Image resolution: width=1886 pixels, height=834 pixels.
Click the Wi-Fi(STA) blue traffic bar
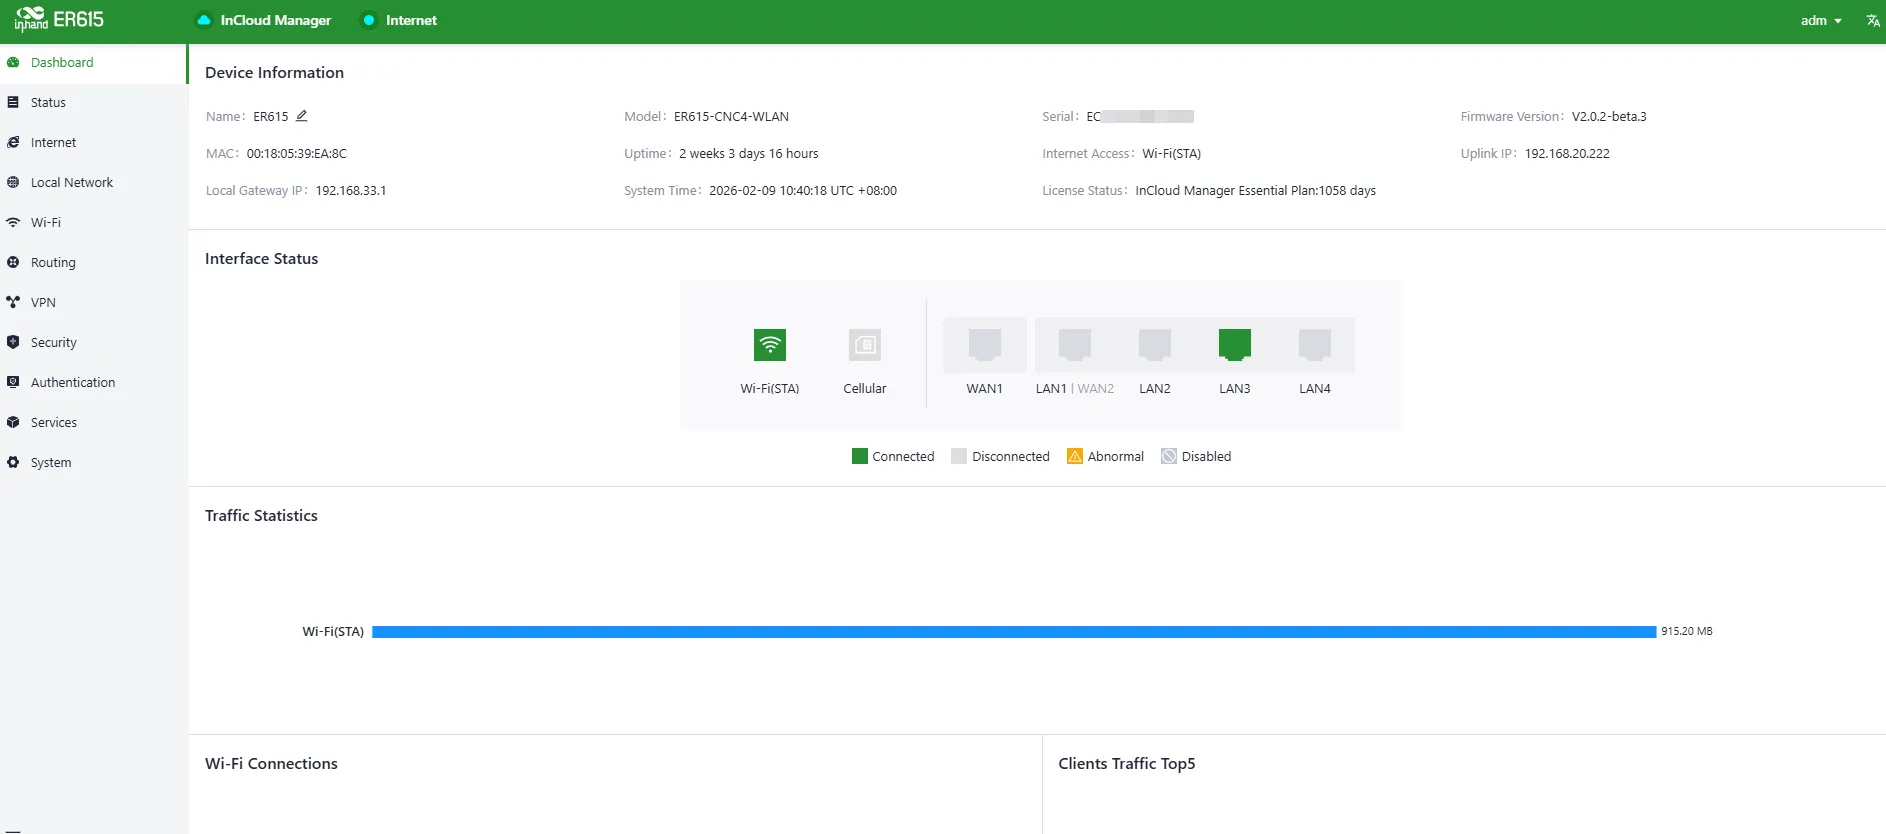[x=1014, y=631]
